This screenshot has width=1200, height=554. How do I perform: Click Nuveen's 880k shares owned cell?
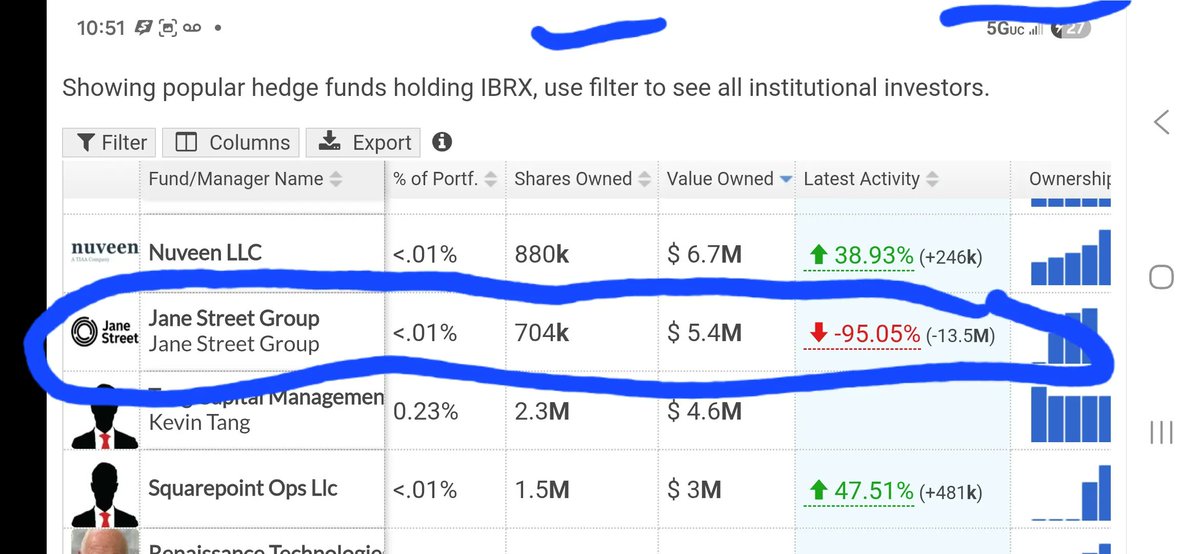[x=541, y=255]
